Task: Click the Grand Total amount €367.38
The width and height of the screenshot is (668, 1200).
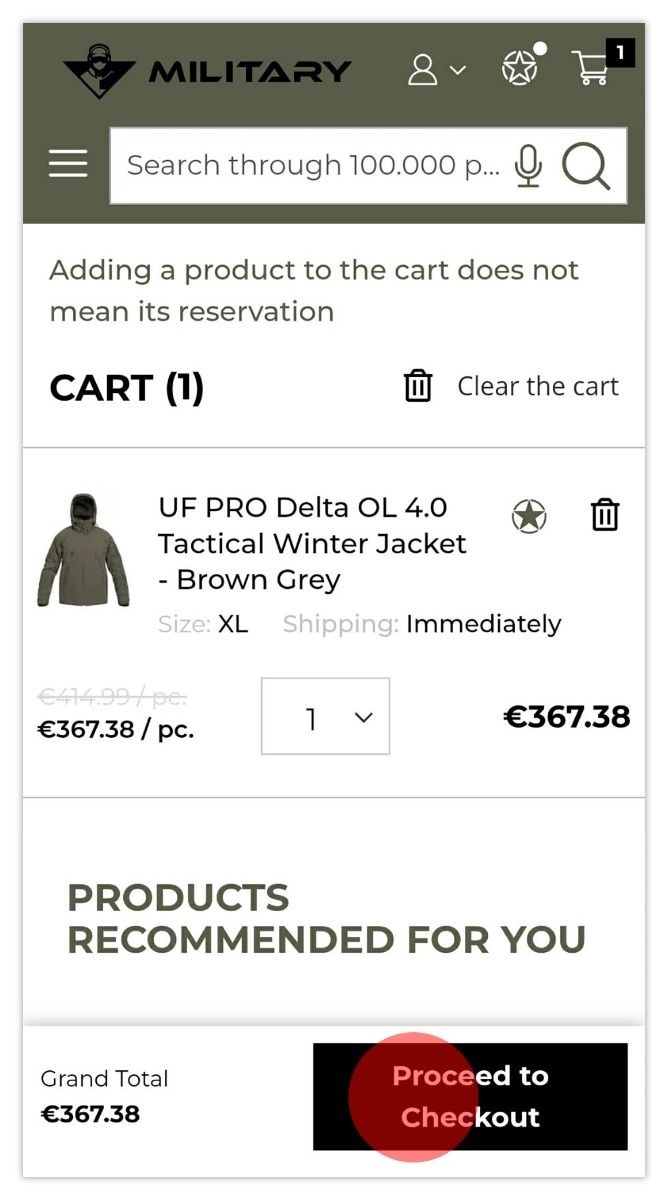Action: coord(90,1114)
